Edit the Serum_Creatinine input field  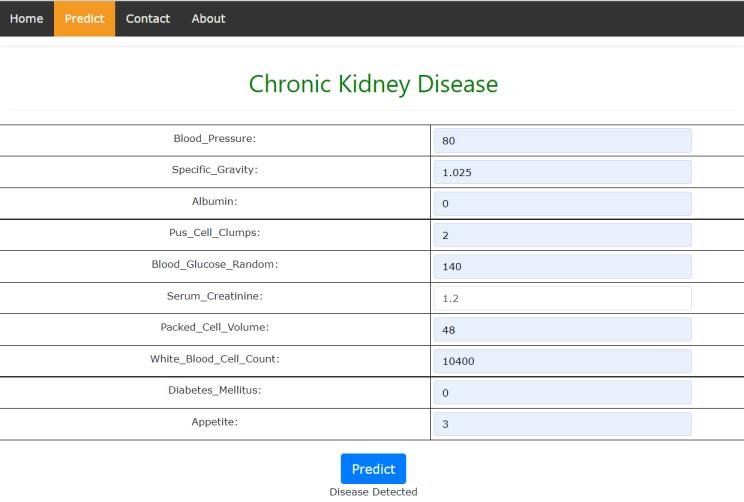[562, 298]
